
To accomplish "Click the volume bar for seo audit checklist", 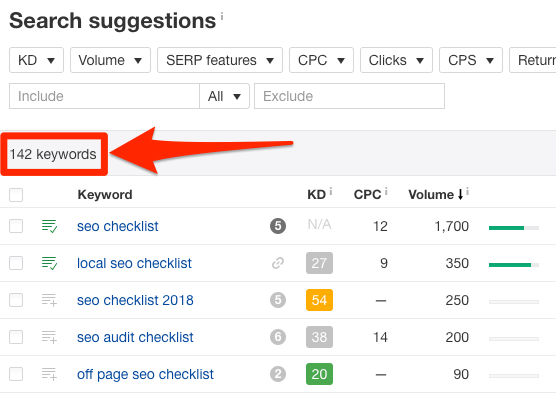I will tap(514, 339).
